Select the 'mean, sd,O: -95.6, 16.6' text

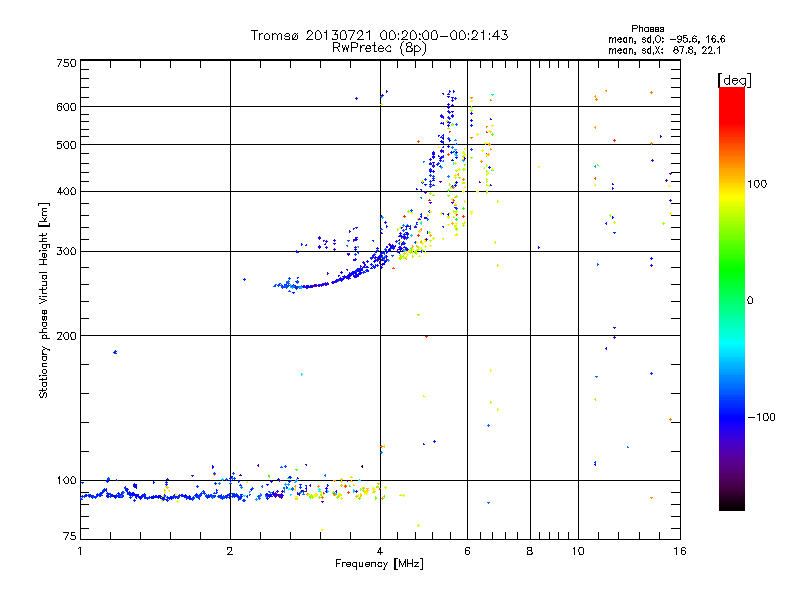[x=666, y=39]
